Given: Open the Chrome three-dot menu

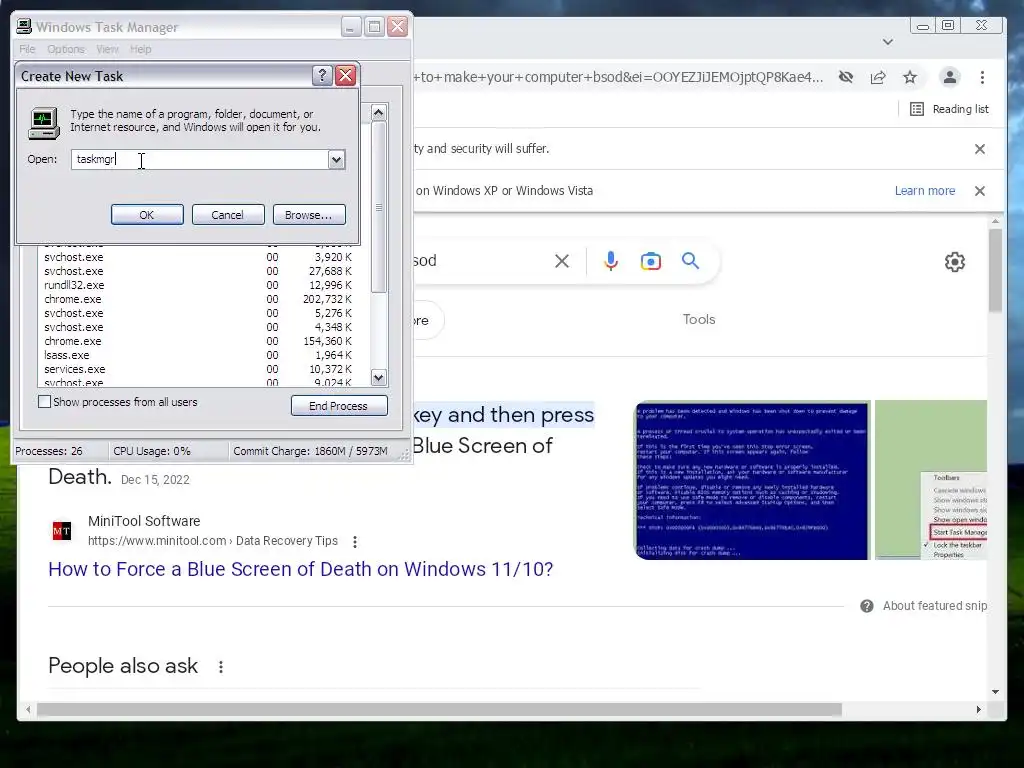Looking at the screenshot, I should coord(982,77).
